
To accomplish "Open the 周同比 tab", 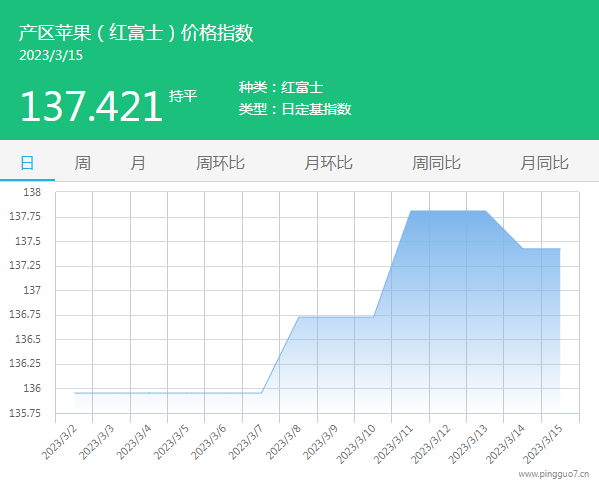I will coord(436,163).
